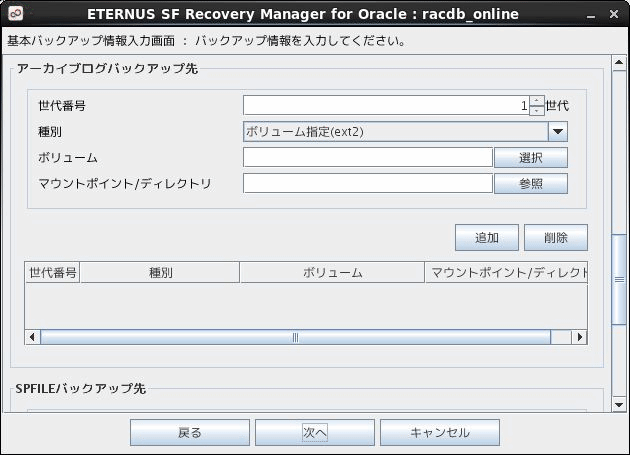Click the 基本バックアップ情報入力画面 instruction text
The image size is (630, 455).
[207, 41]
